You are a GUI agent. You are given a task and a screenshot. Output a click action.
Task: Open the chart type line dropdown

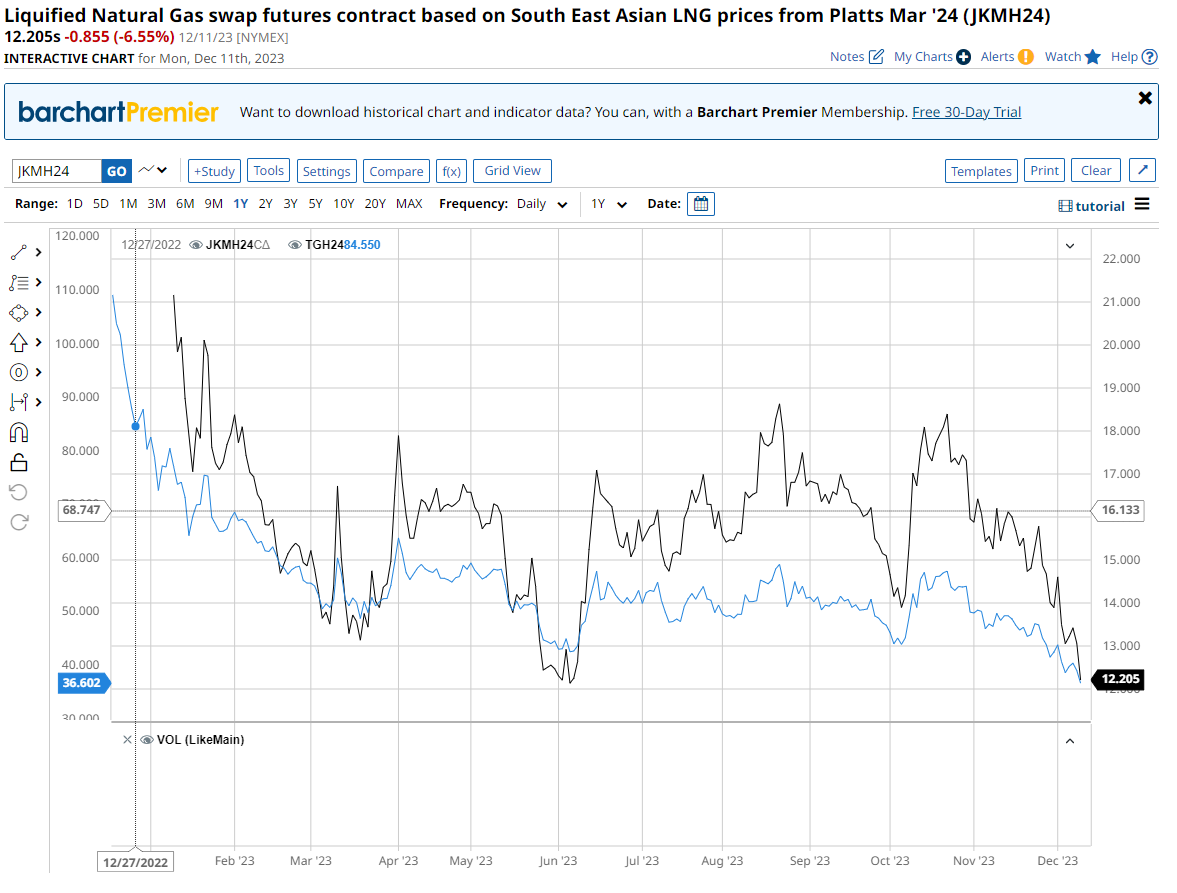(153, 171)
